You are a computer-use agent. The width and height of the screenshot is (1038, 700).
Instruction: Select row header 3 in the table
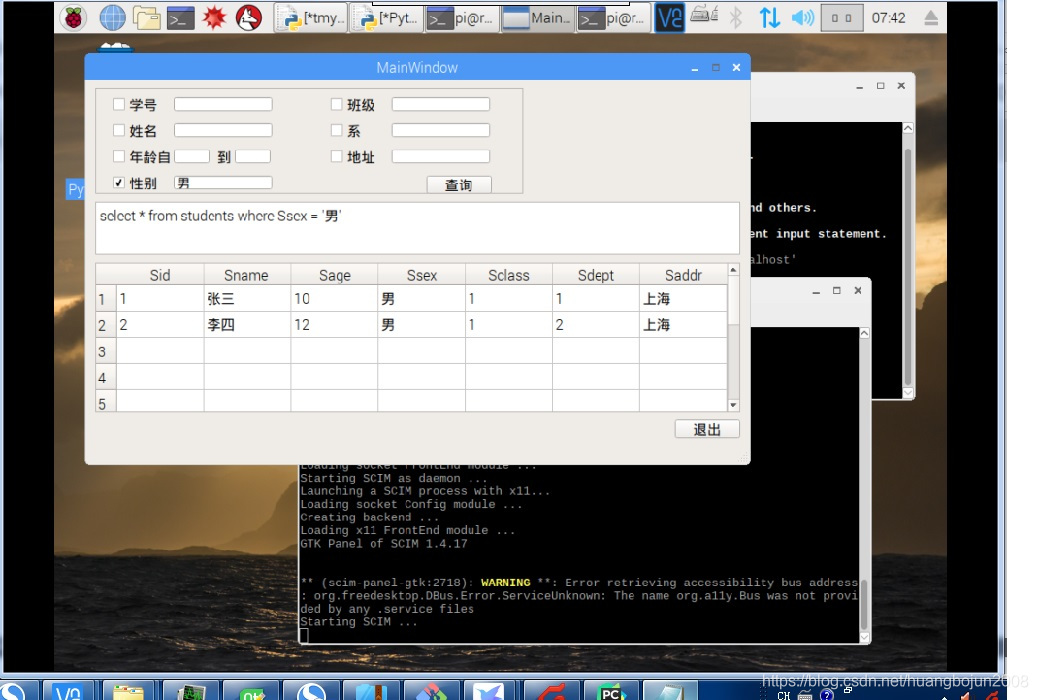coord(106,351)
